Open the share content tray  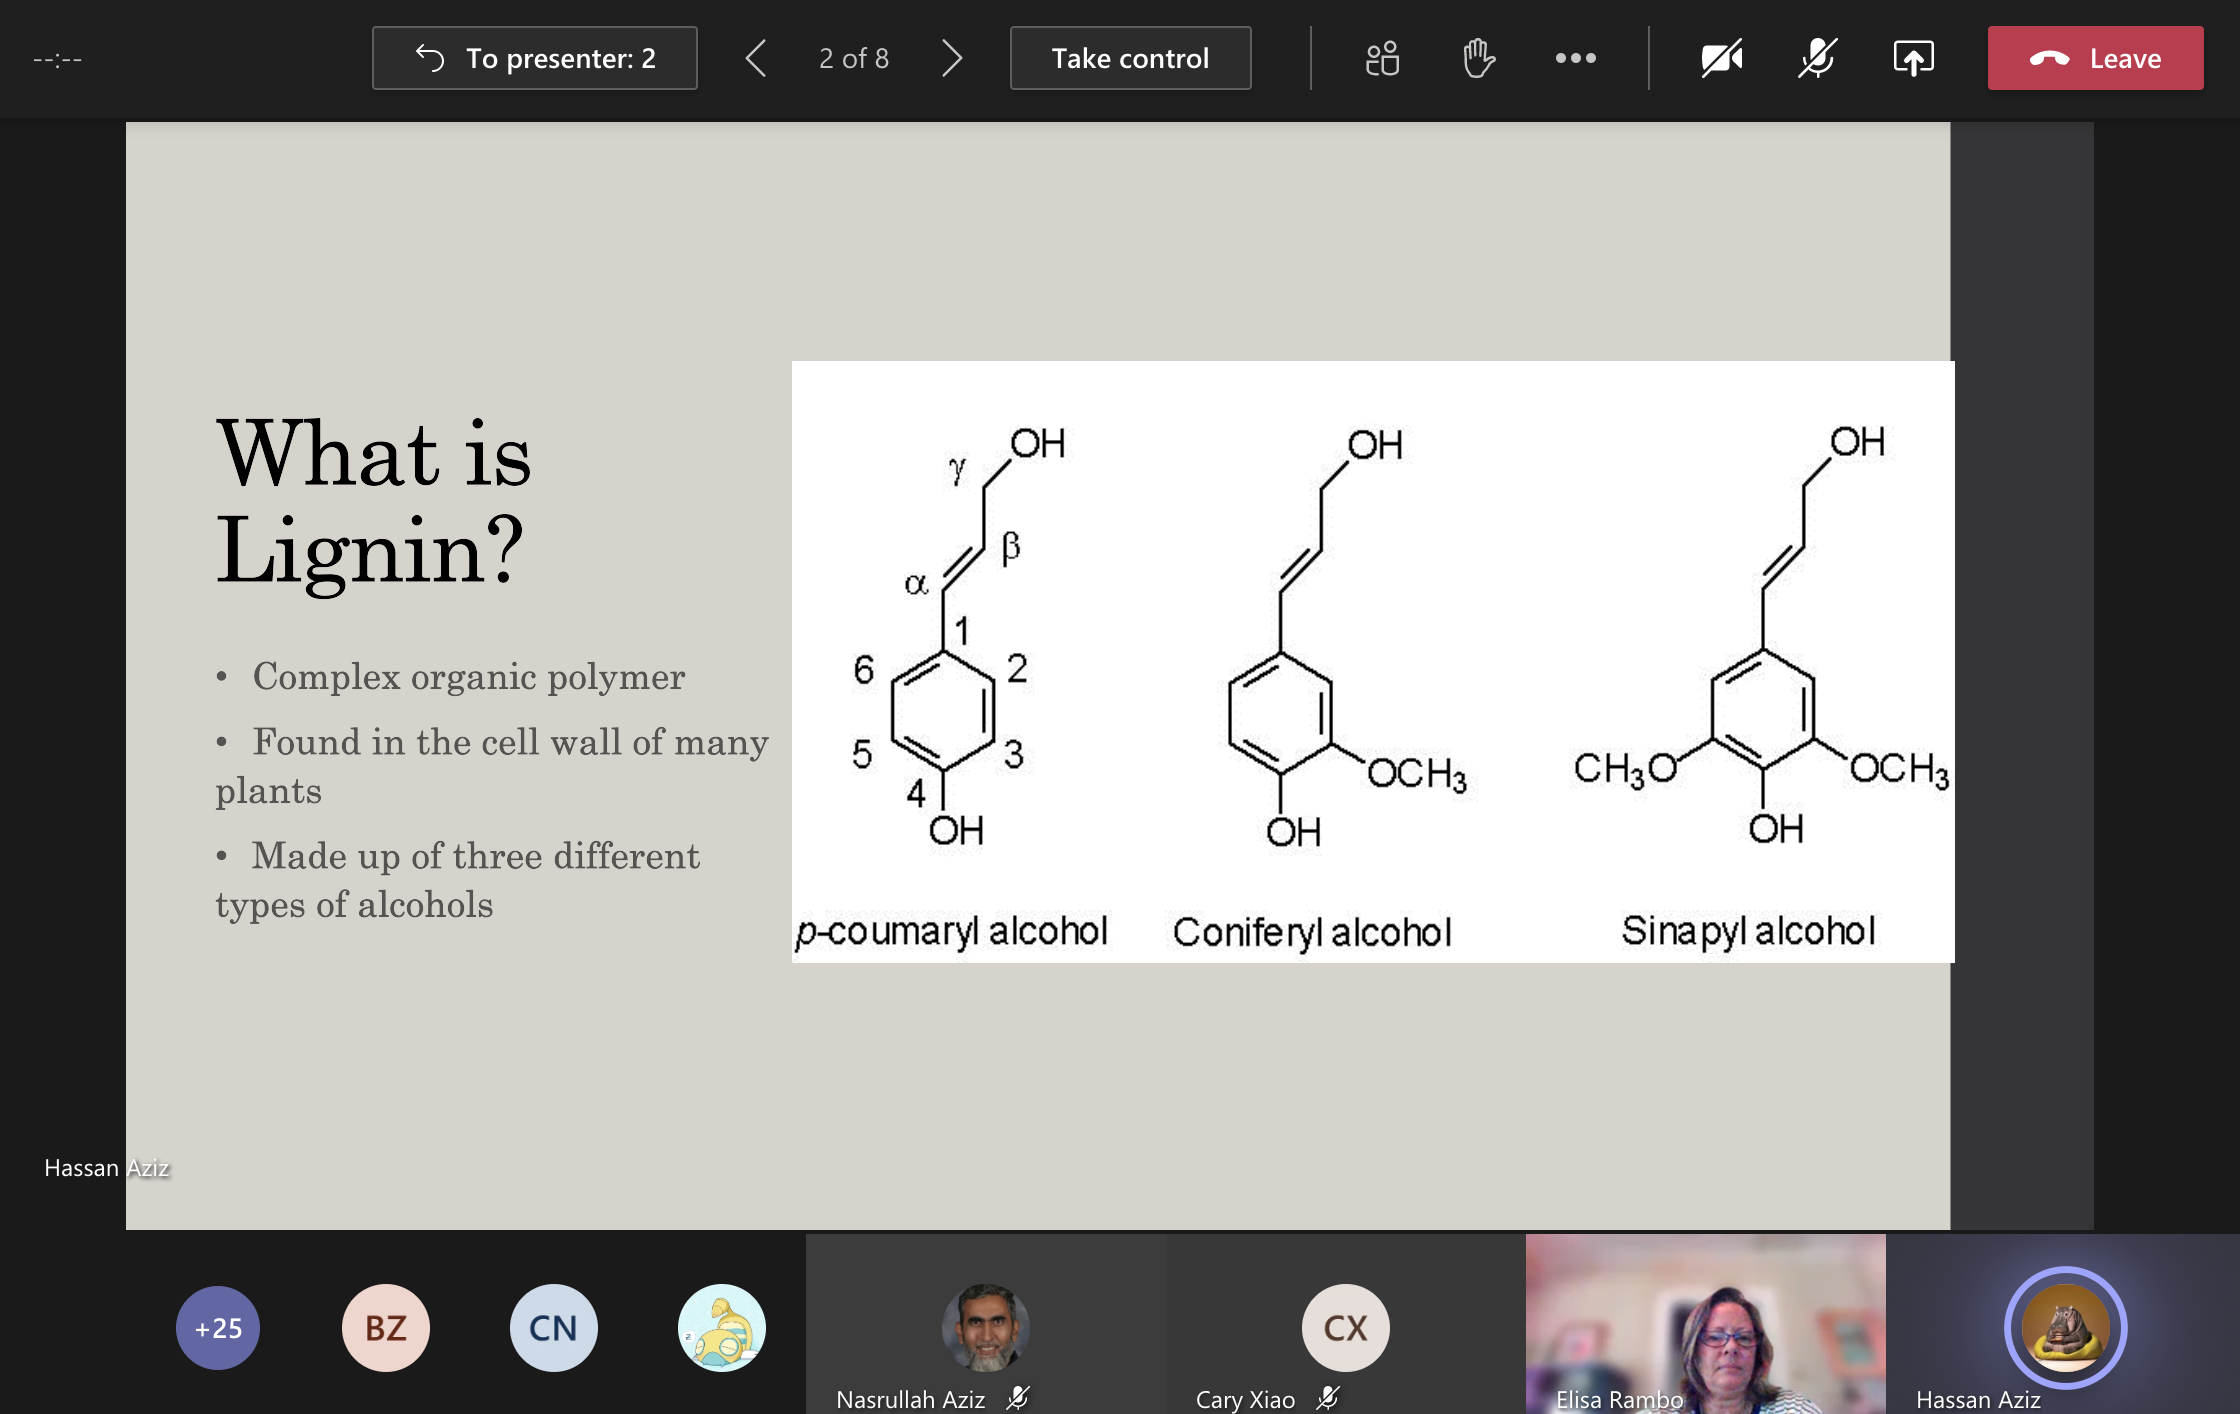pos(1913,59)
